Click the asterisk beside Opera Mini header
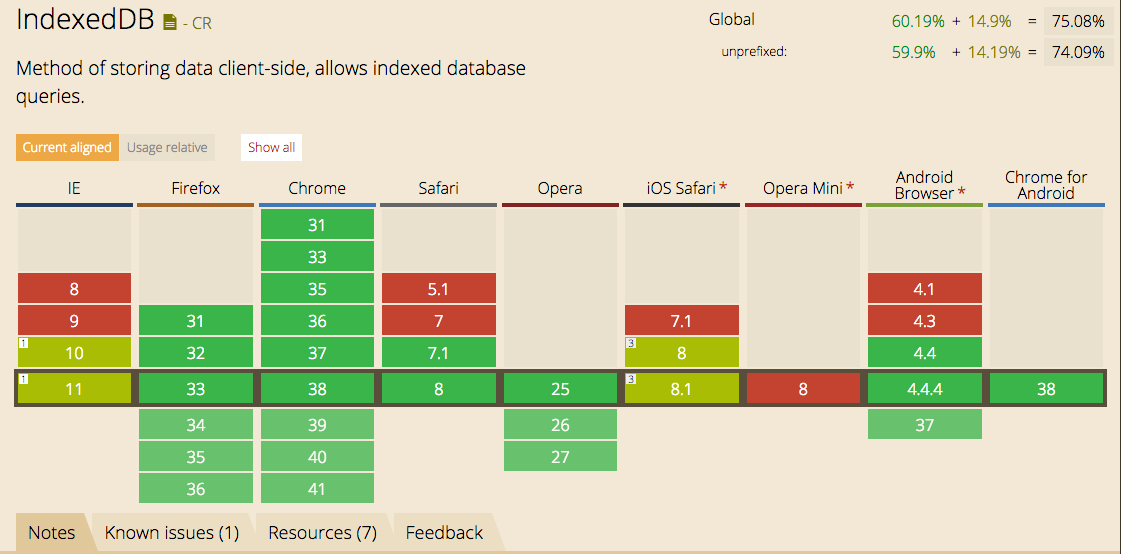 [850, 188]
